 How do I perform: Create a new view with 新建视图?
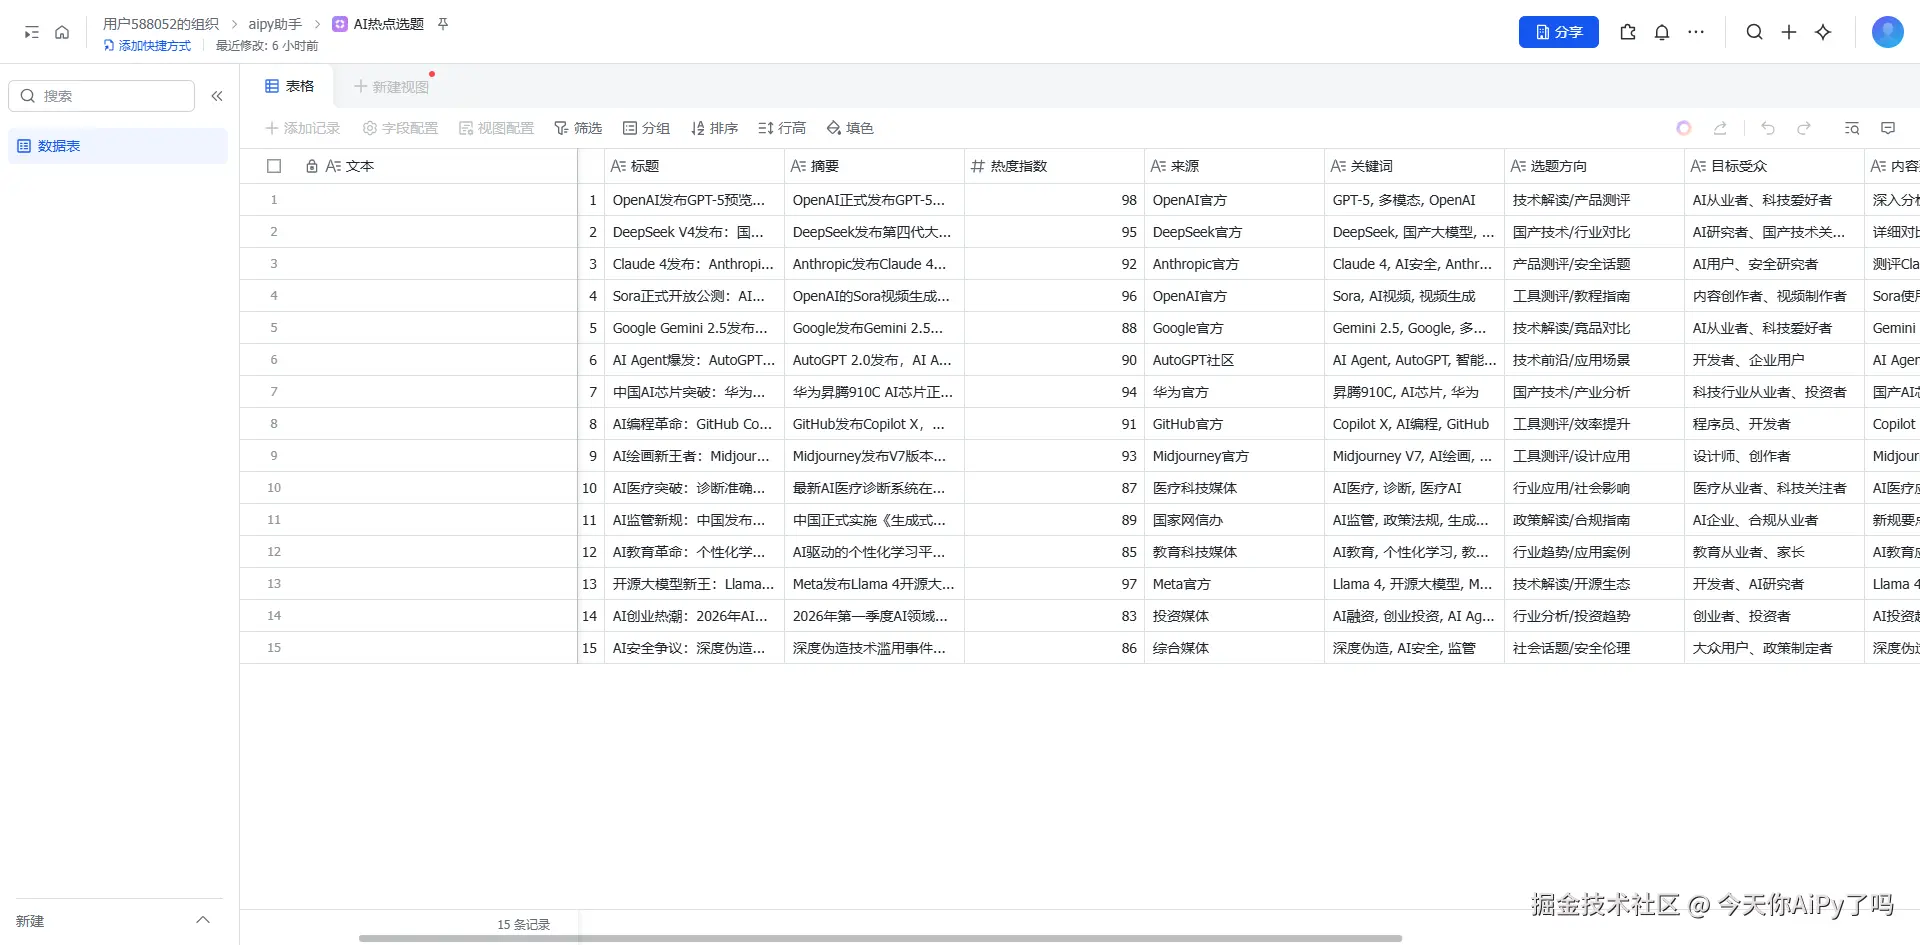(391, 87)
